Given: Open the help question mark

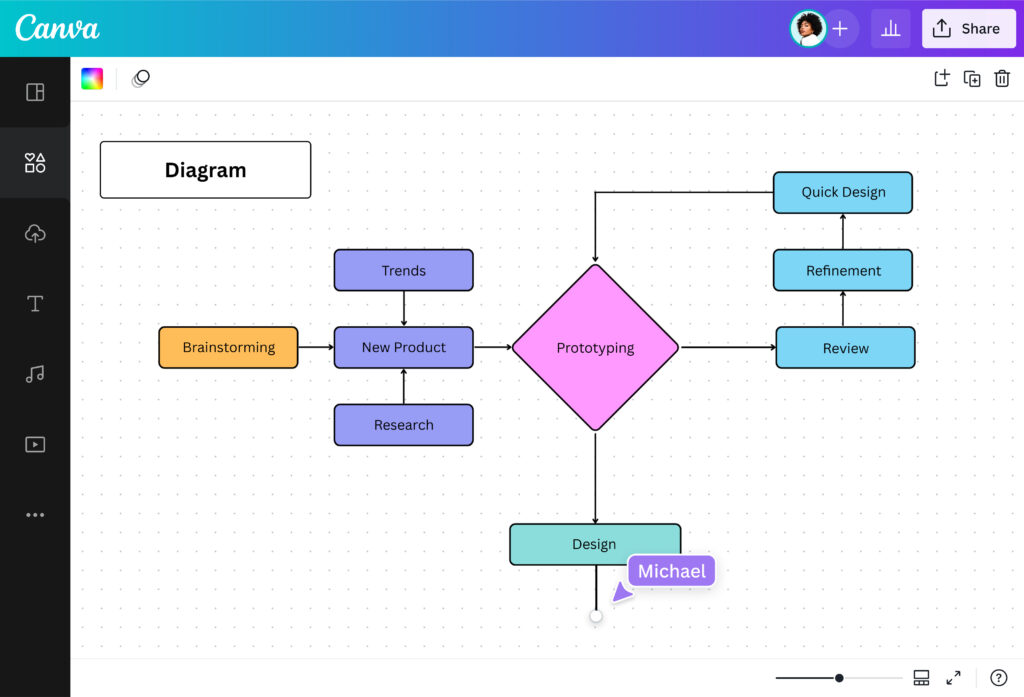Looking at the screenshot, I should 998,678.
